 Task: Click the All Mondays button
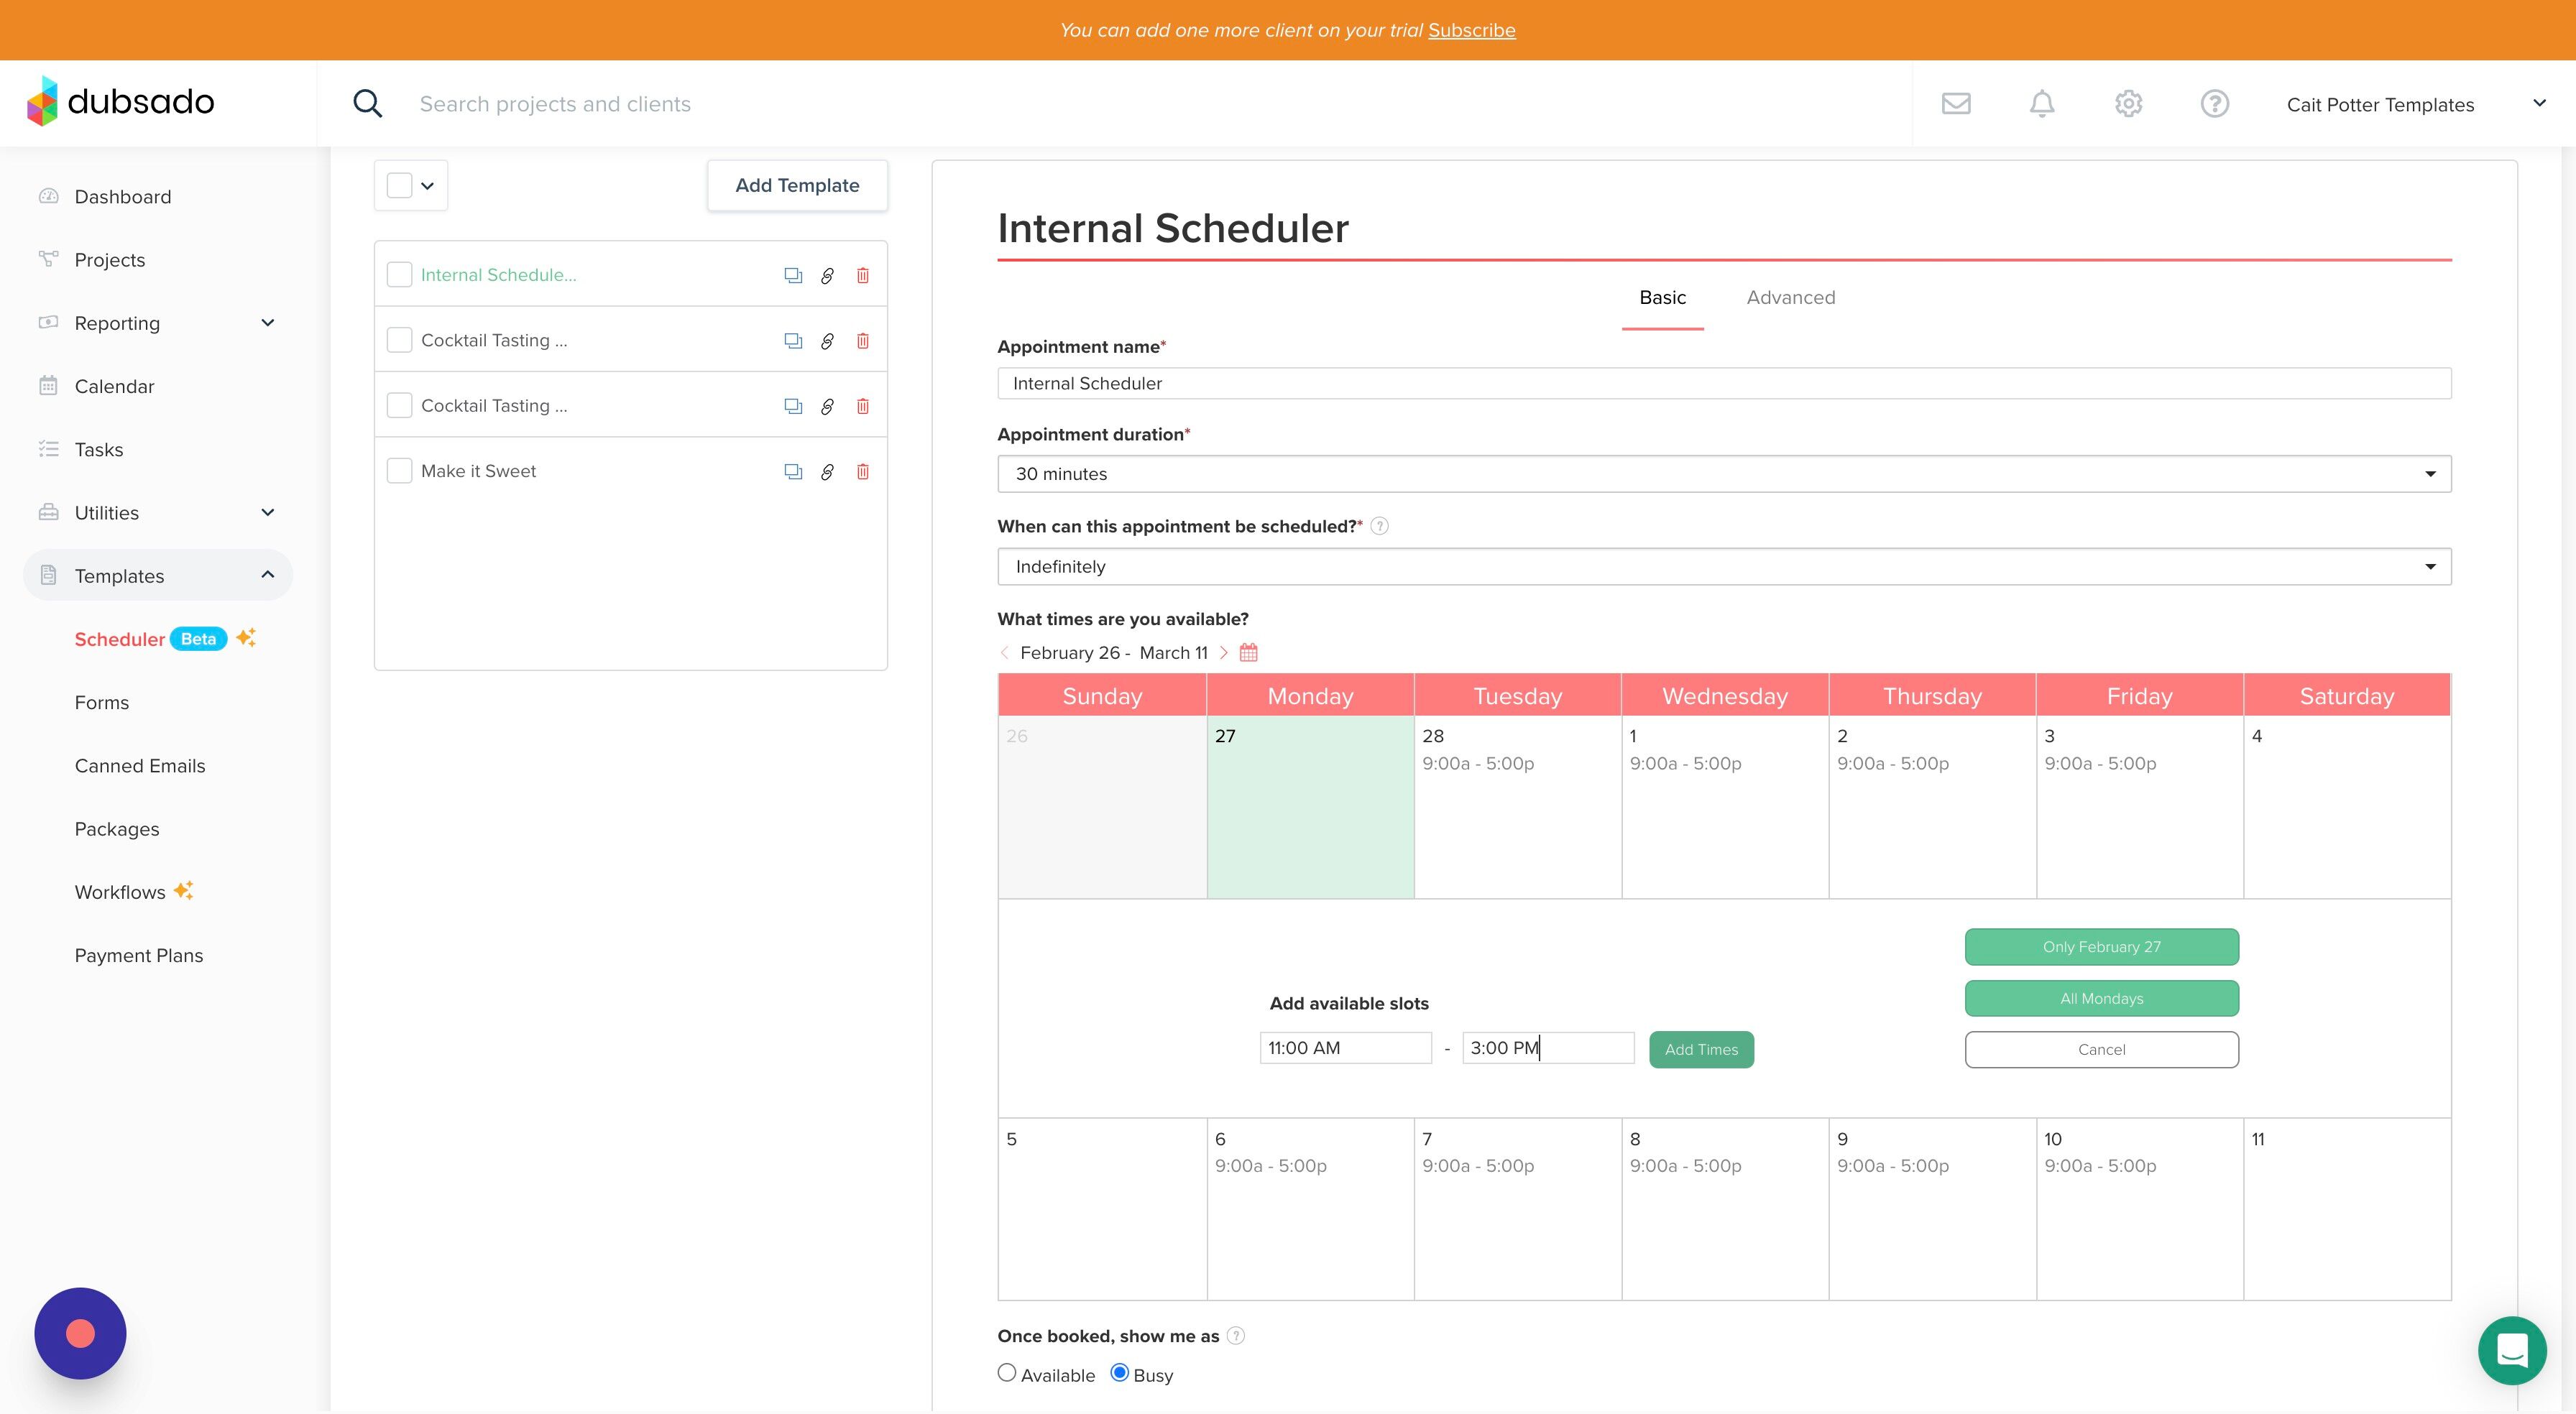tap(2101, 998)
